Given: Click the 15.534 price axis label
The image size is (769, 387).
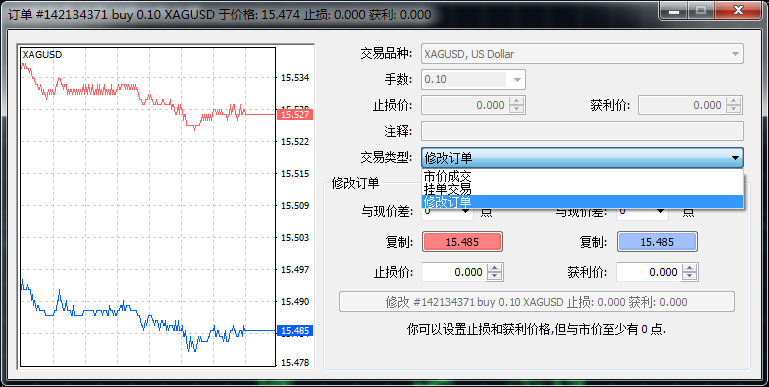Looking at the screenshot, I should (295, 77).
